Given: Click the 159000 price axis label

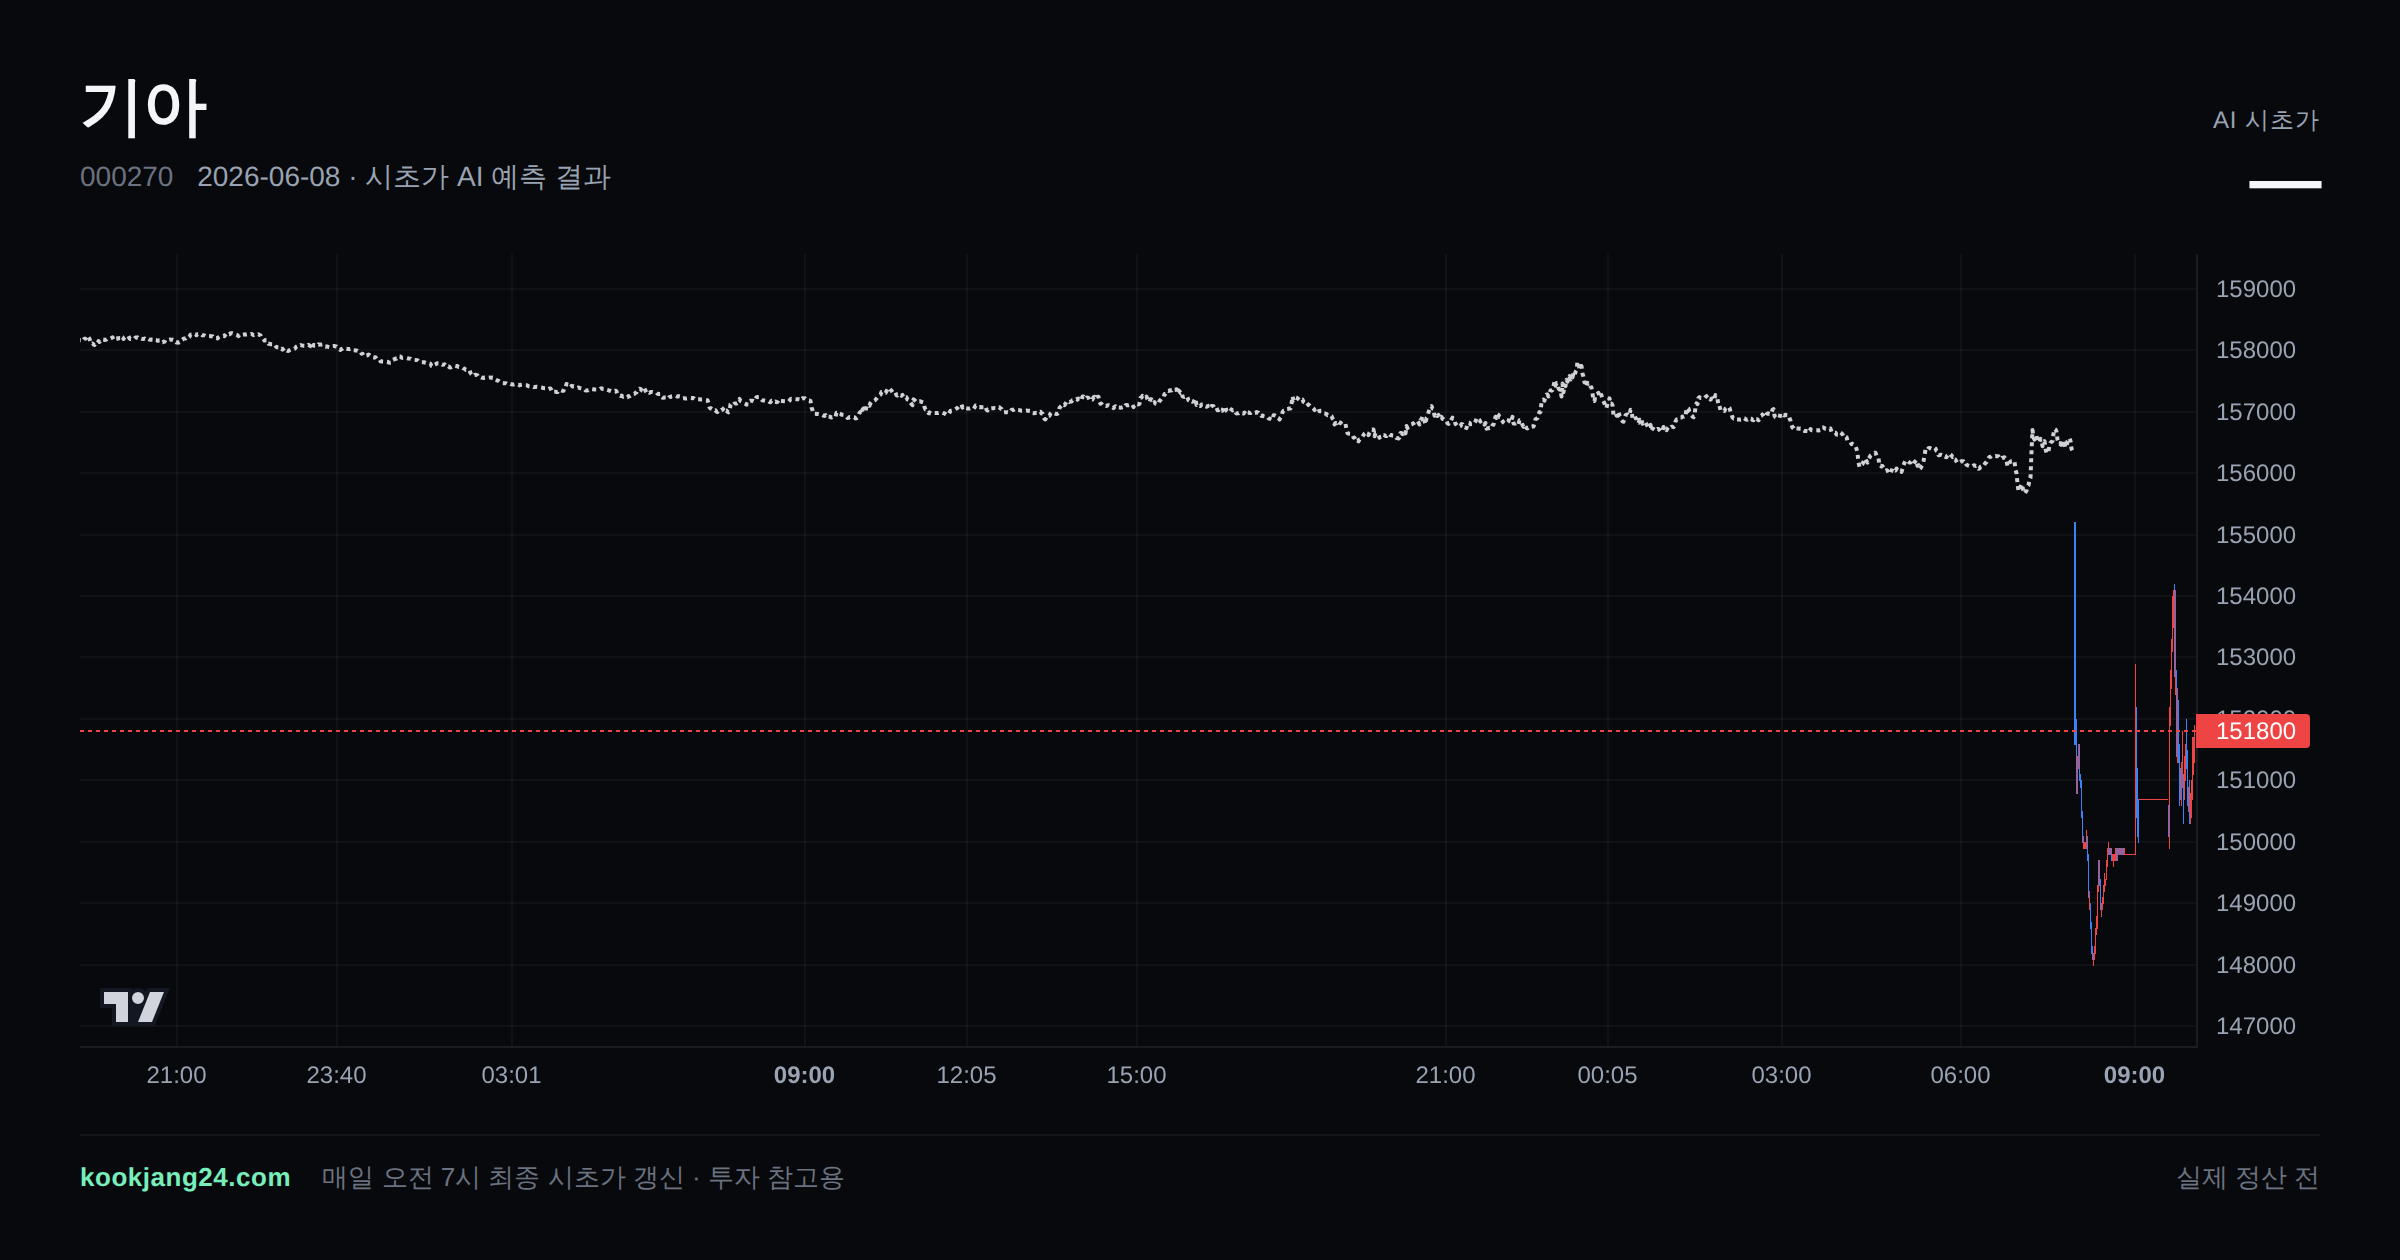Looking at the screenshot, I should coord(2255,289).
